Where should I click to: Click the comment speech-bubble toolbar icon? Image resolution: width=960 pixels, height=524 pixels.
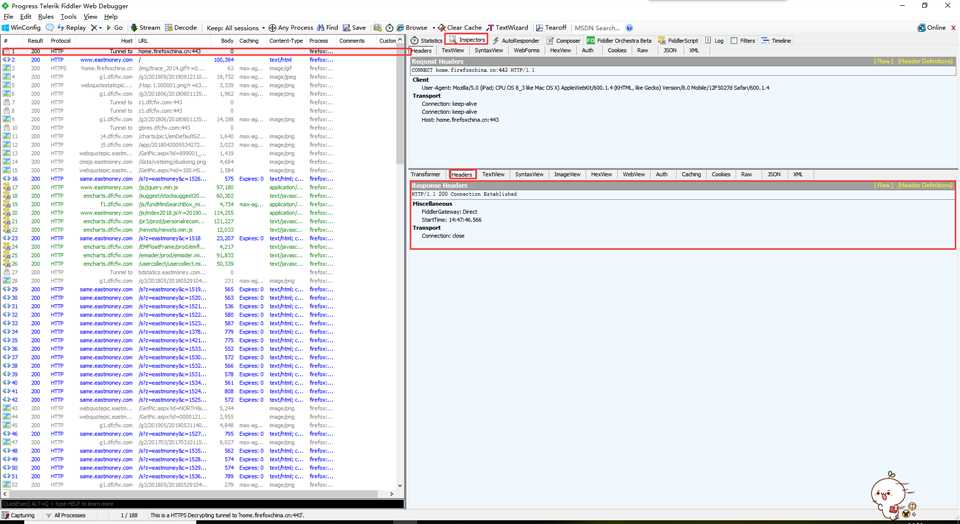click(x=50, y=28)
